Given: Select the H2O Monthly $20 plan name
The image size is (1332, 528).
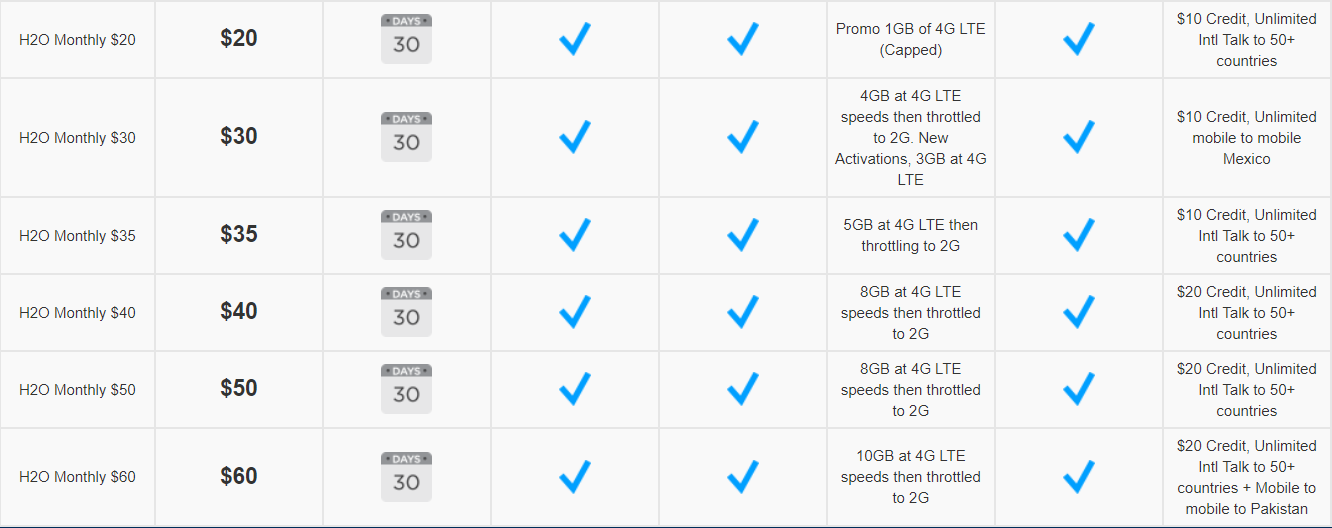Looking at the screenshot, I should [x=77, y=40].
